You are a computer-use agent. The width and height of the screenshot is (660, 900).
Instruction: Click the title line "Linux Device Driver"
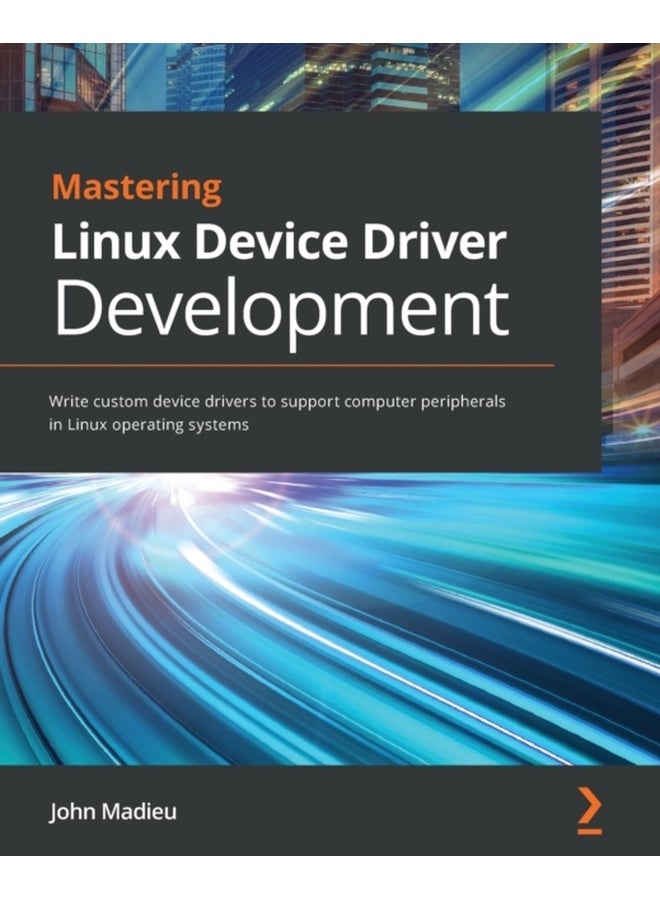(279, 242)
